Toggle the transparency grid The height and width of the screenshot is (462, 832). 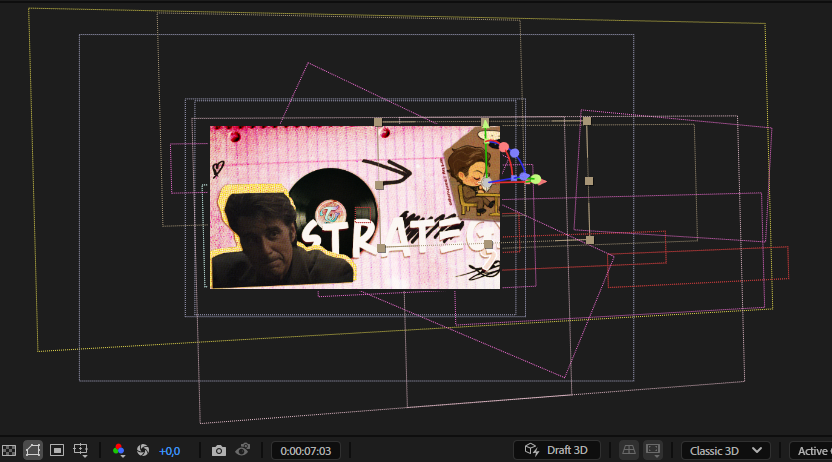tap(9, 450)
